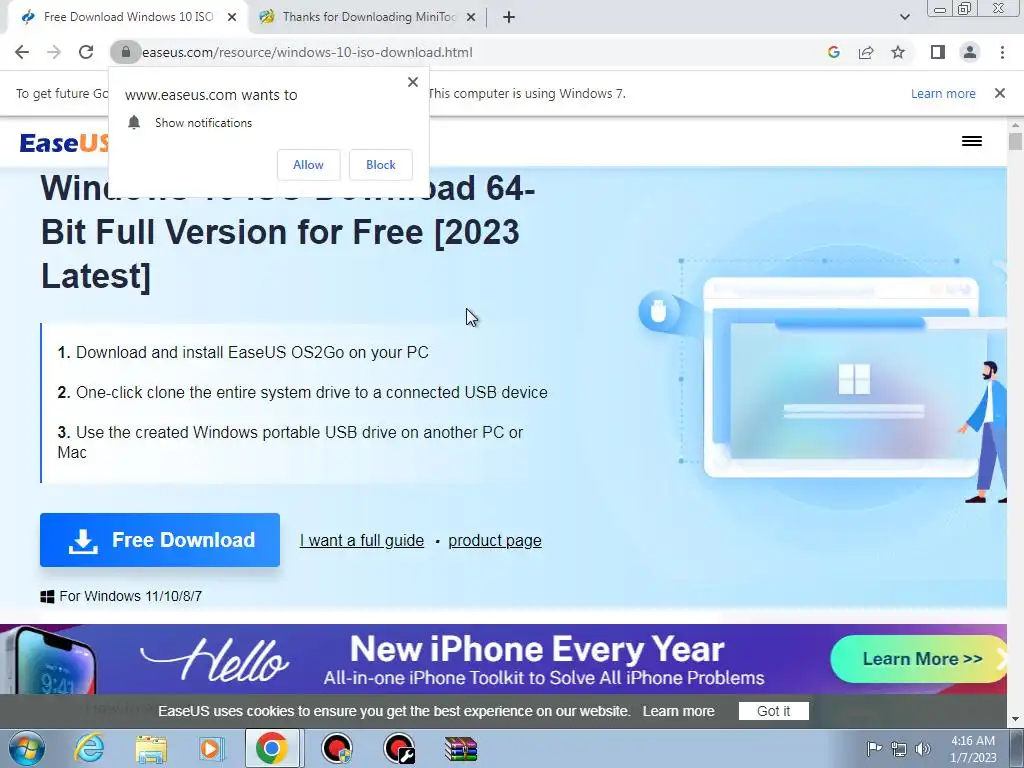Open the product page link
The width and height of the screenshot is (1024, 768).
pos(495,541)
